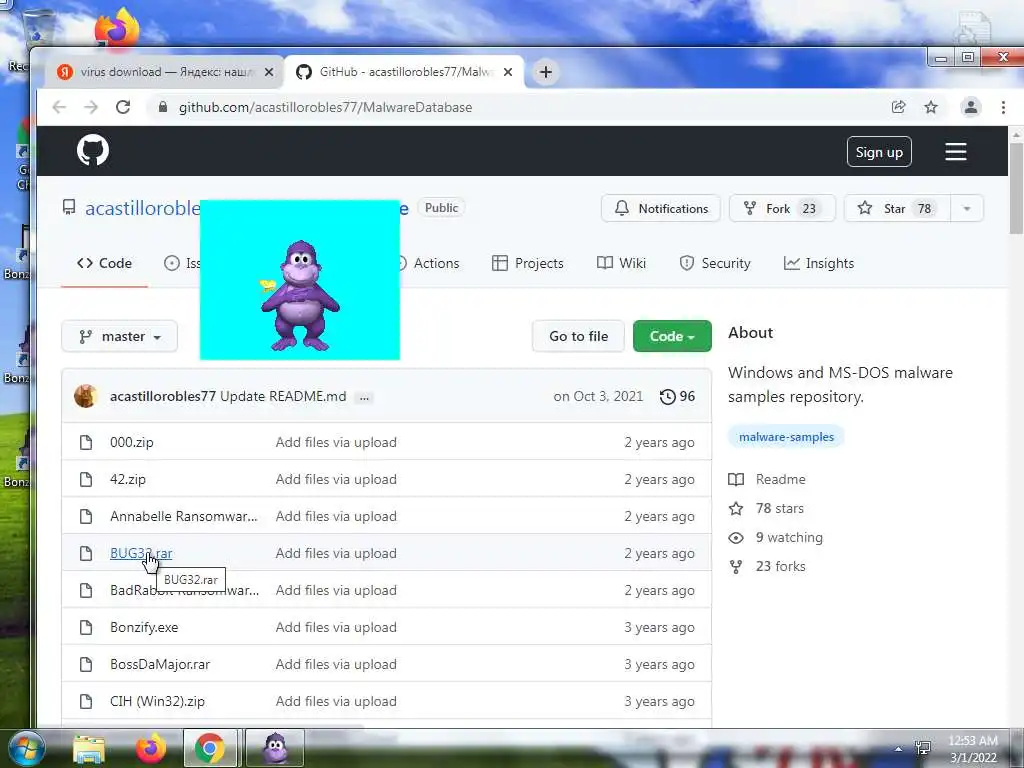Click the network tray icon

point(923,749)
